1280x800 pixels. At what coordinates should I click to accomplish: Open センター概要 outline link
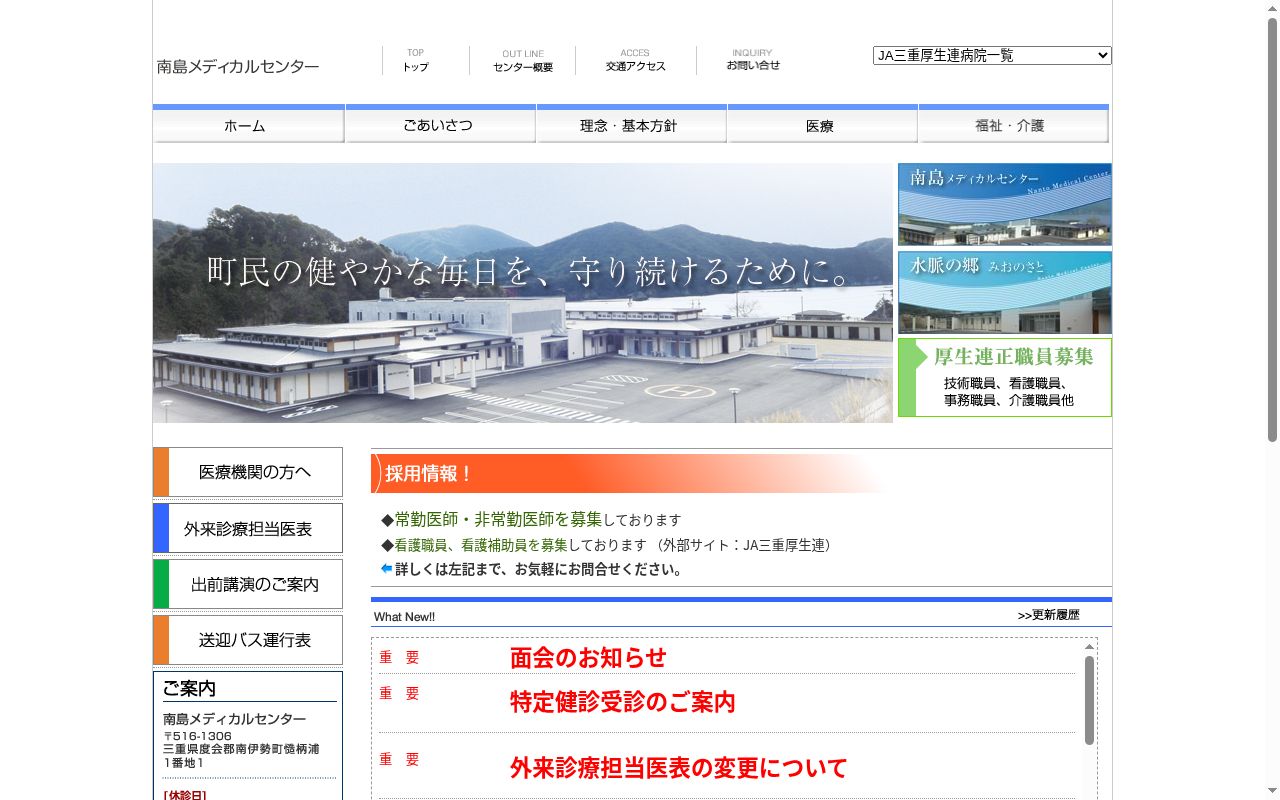point(522,61)
